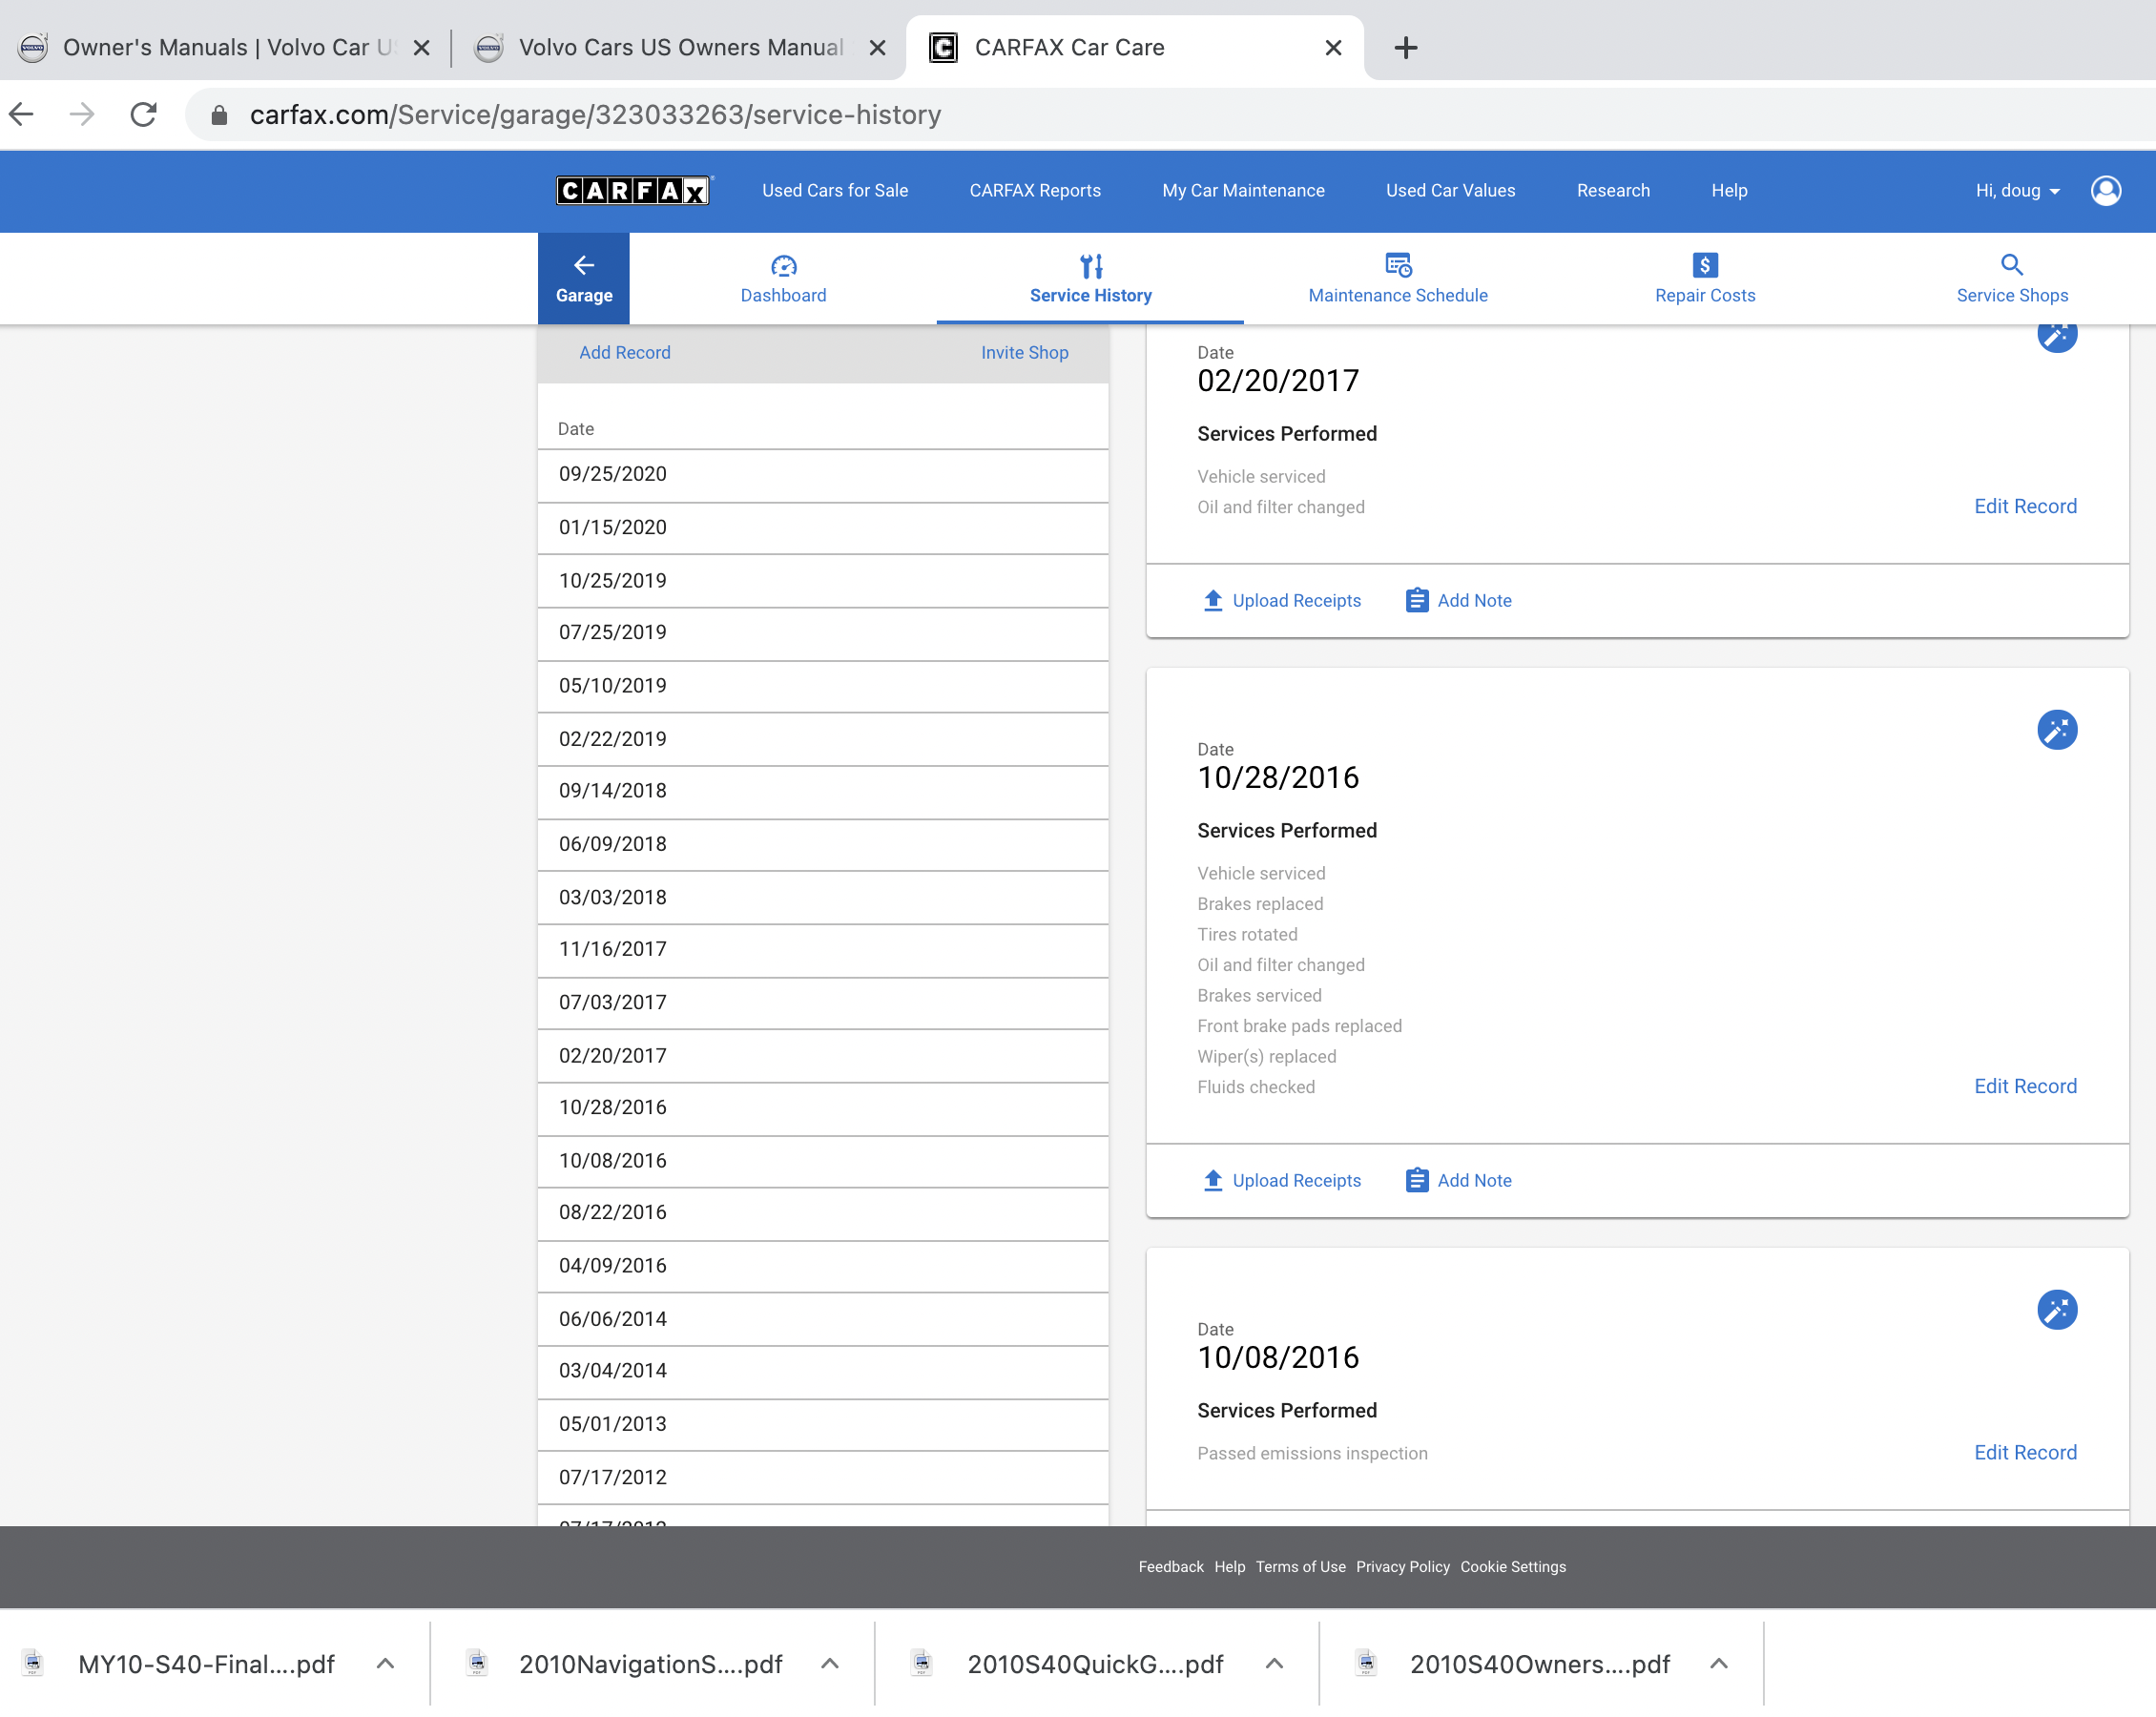Expand the Hi, doug account dropdown
Image resolution: width=2156 pixels, height=1717 pixels.
[2017, 190]
